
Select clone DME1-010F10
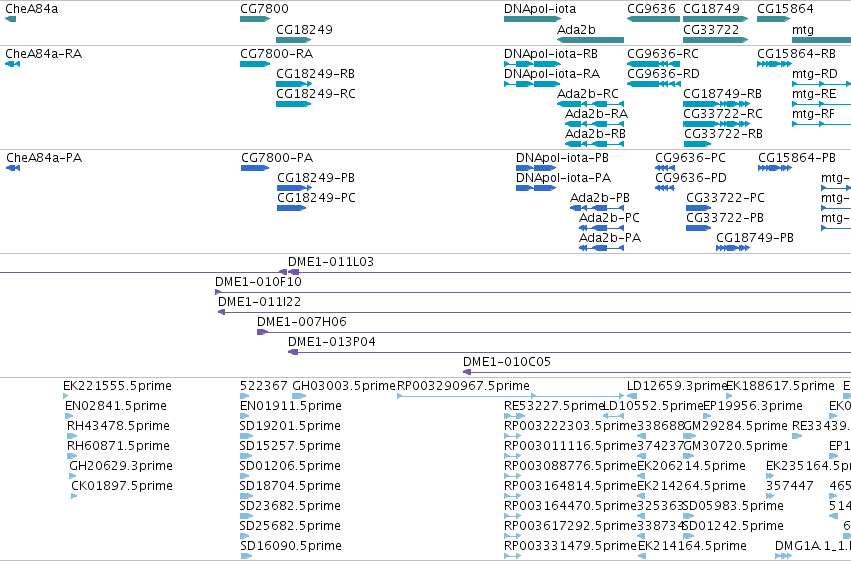258,282
